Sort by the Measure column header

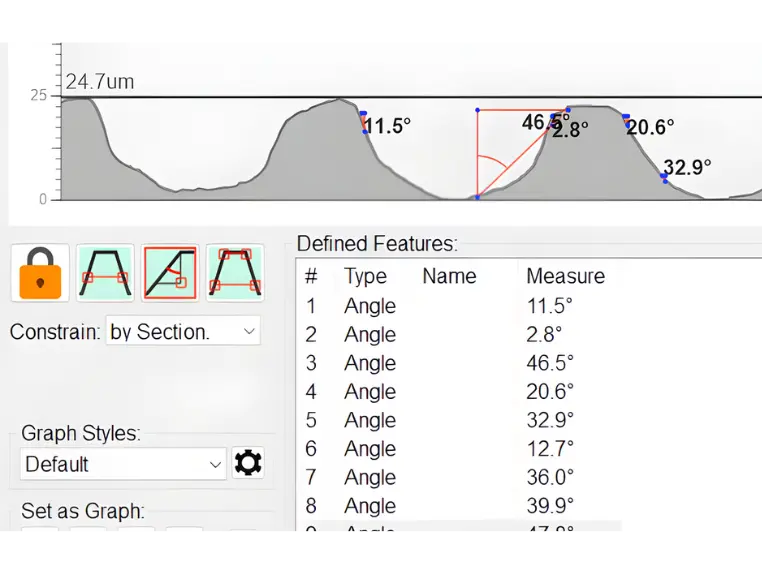point(565,276)
